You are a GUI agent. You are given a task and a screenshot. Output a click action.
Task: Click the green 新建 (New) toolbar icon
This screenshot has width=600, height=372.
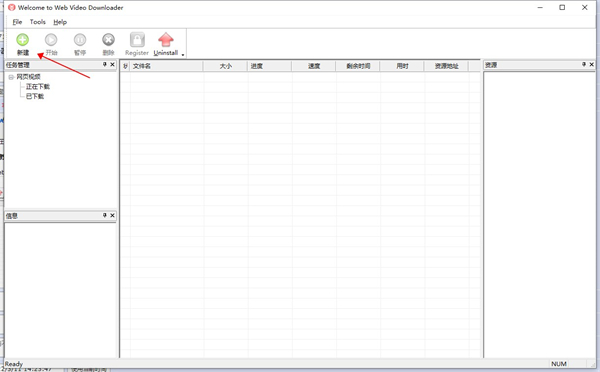click(x=23, y=40)
